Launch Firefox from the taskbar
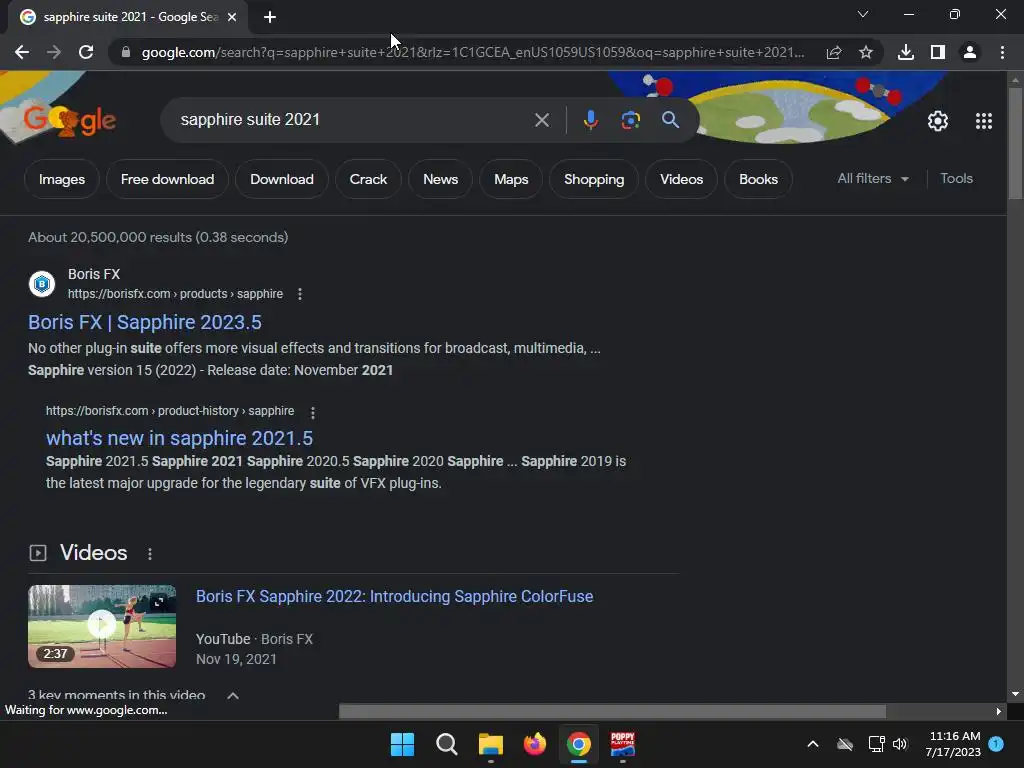Image resolution: width=1024 pixels, height=768 pixels. (535, 744)
